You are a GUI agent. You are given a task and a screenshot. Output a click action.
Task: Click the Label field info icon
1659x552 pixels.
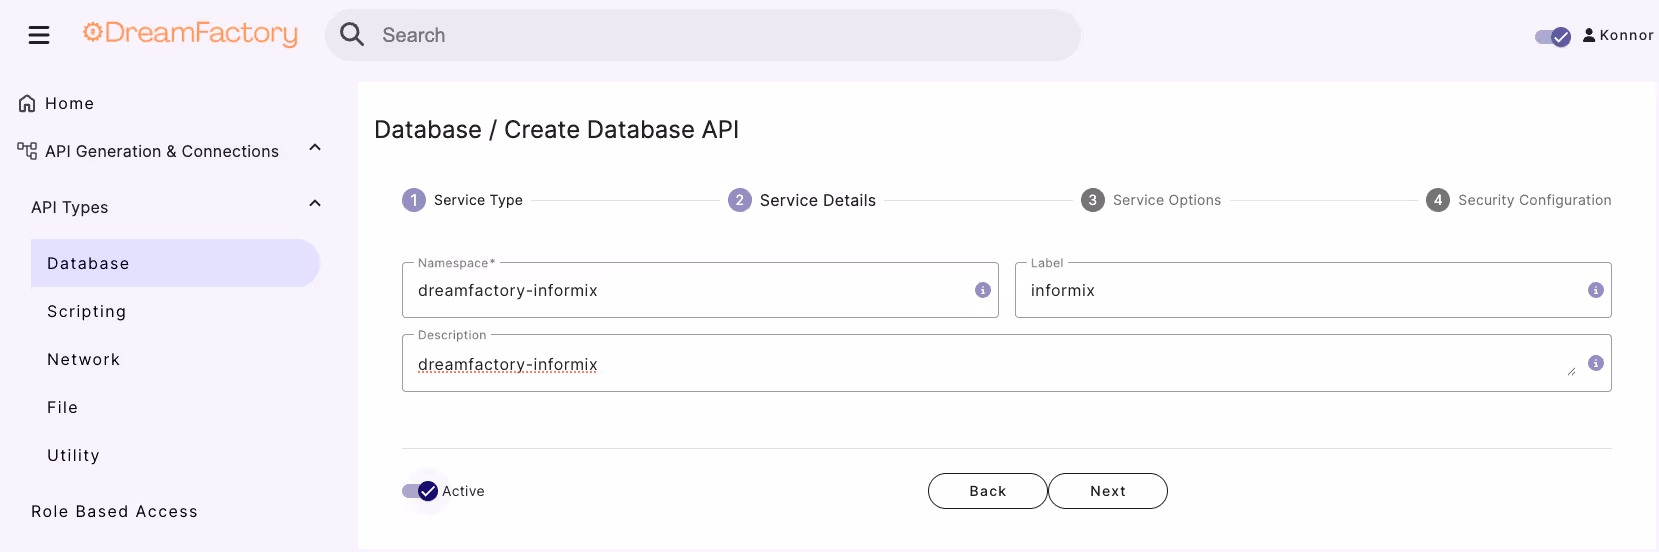1596,290
